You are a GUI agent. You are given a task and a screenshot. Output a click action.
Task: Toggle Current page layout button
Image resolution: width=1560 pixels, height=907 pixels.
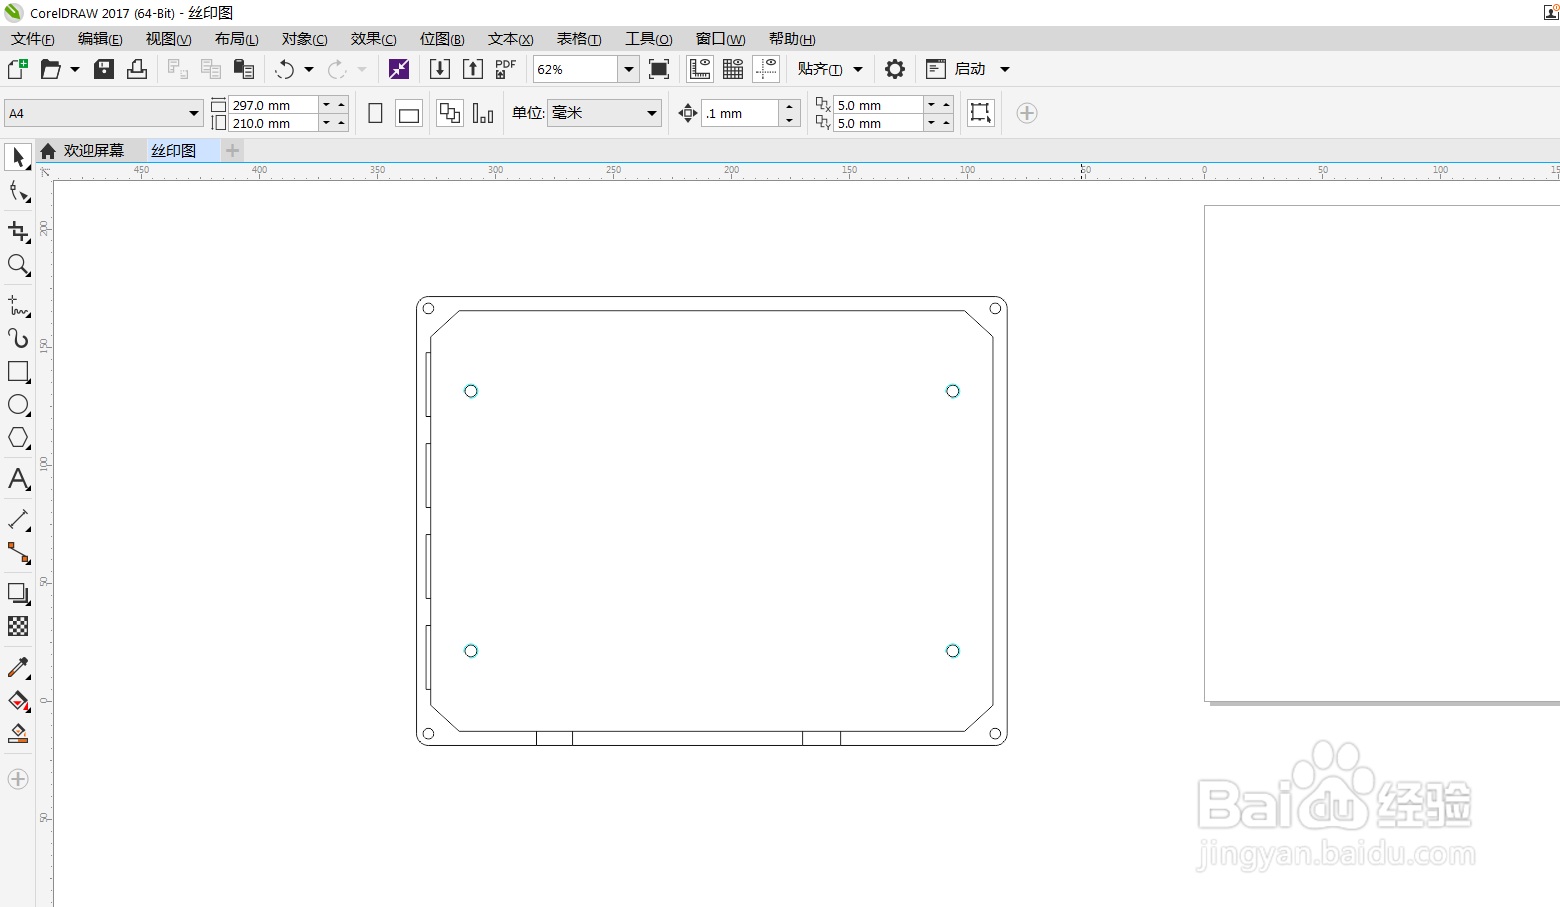click(x=483, y=113)
